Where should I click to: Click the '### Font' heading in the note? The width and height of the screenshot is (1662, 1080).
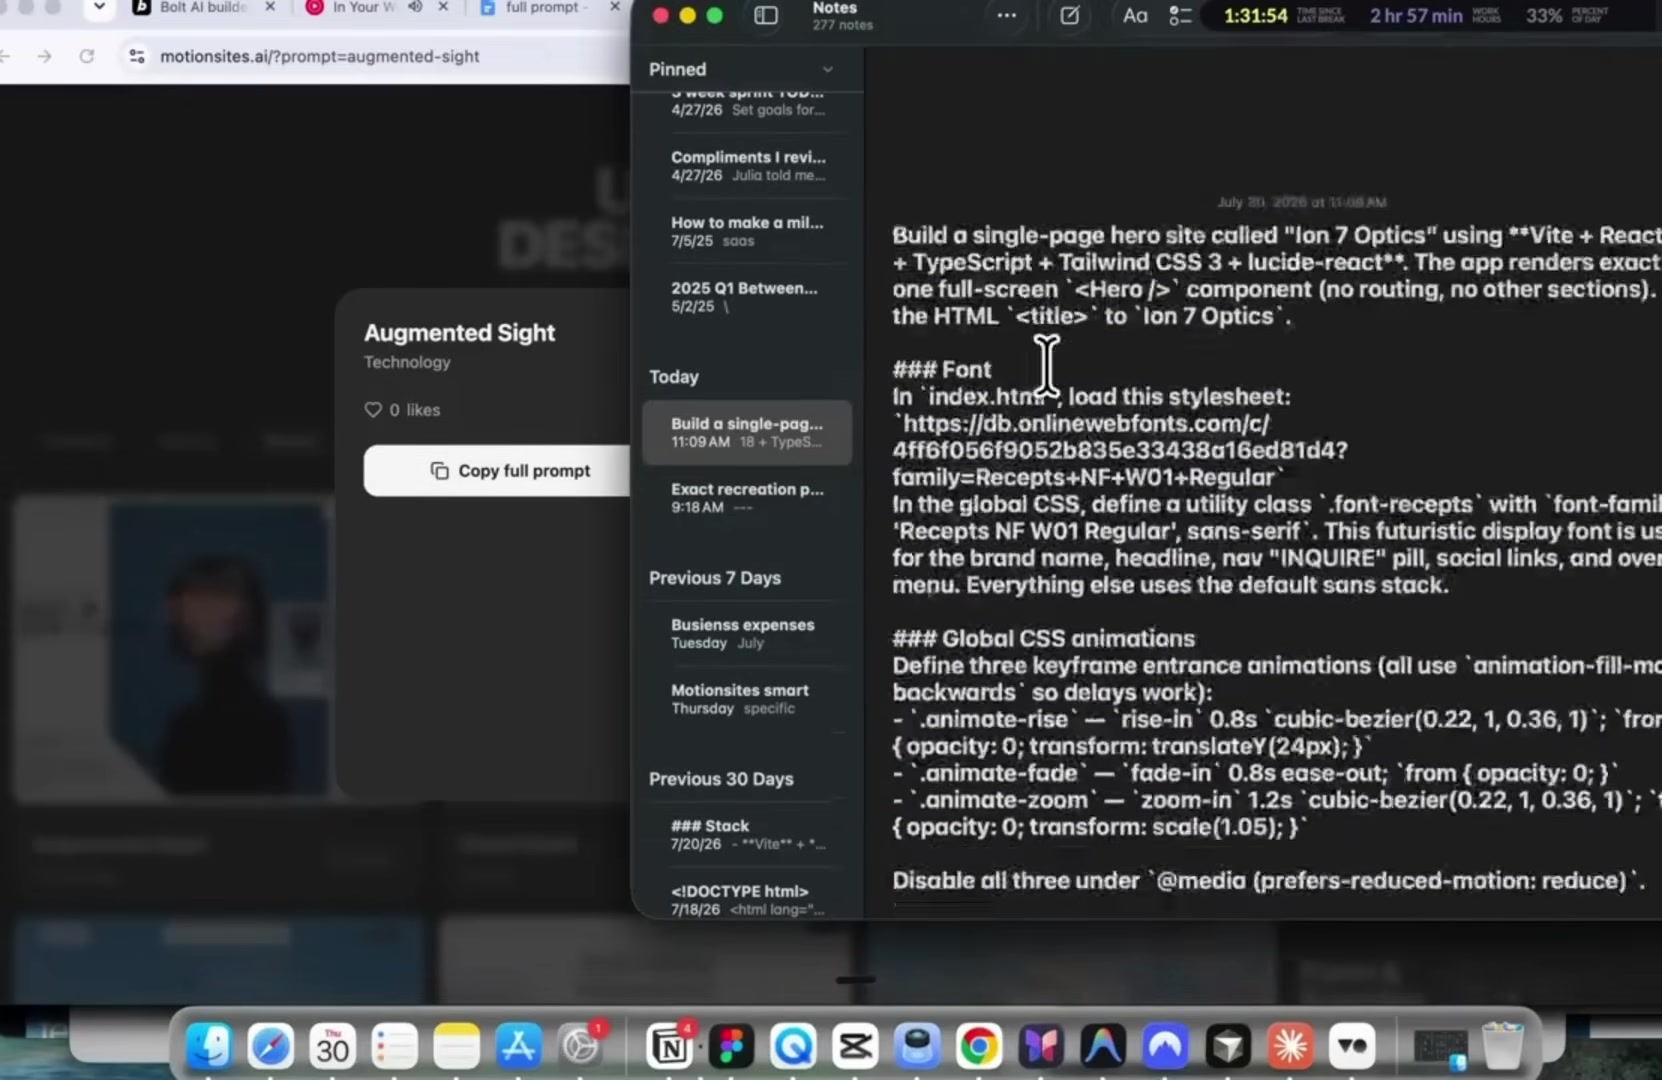(941, 370)
